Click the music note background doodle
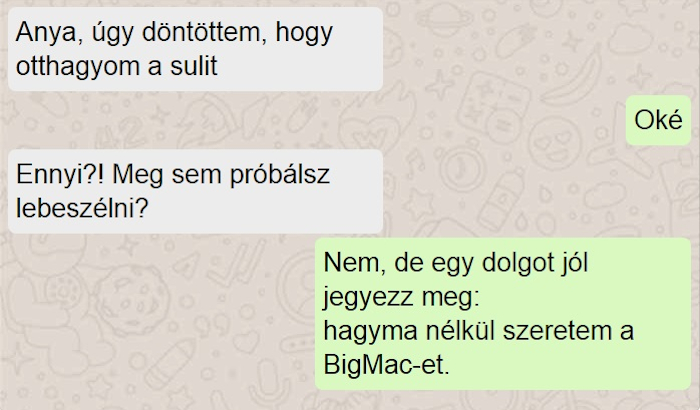Screen dimensions: 700x410 (415, 163)
